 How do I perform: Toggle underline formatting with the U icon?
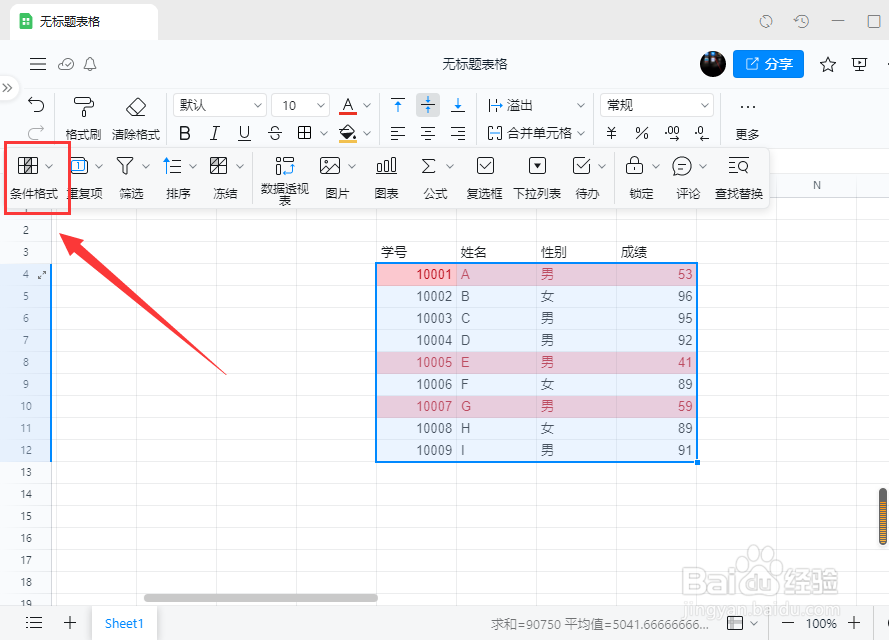242,132
